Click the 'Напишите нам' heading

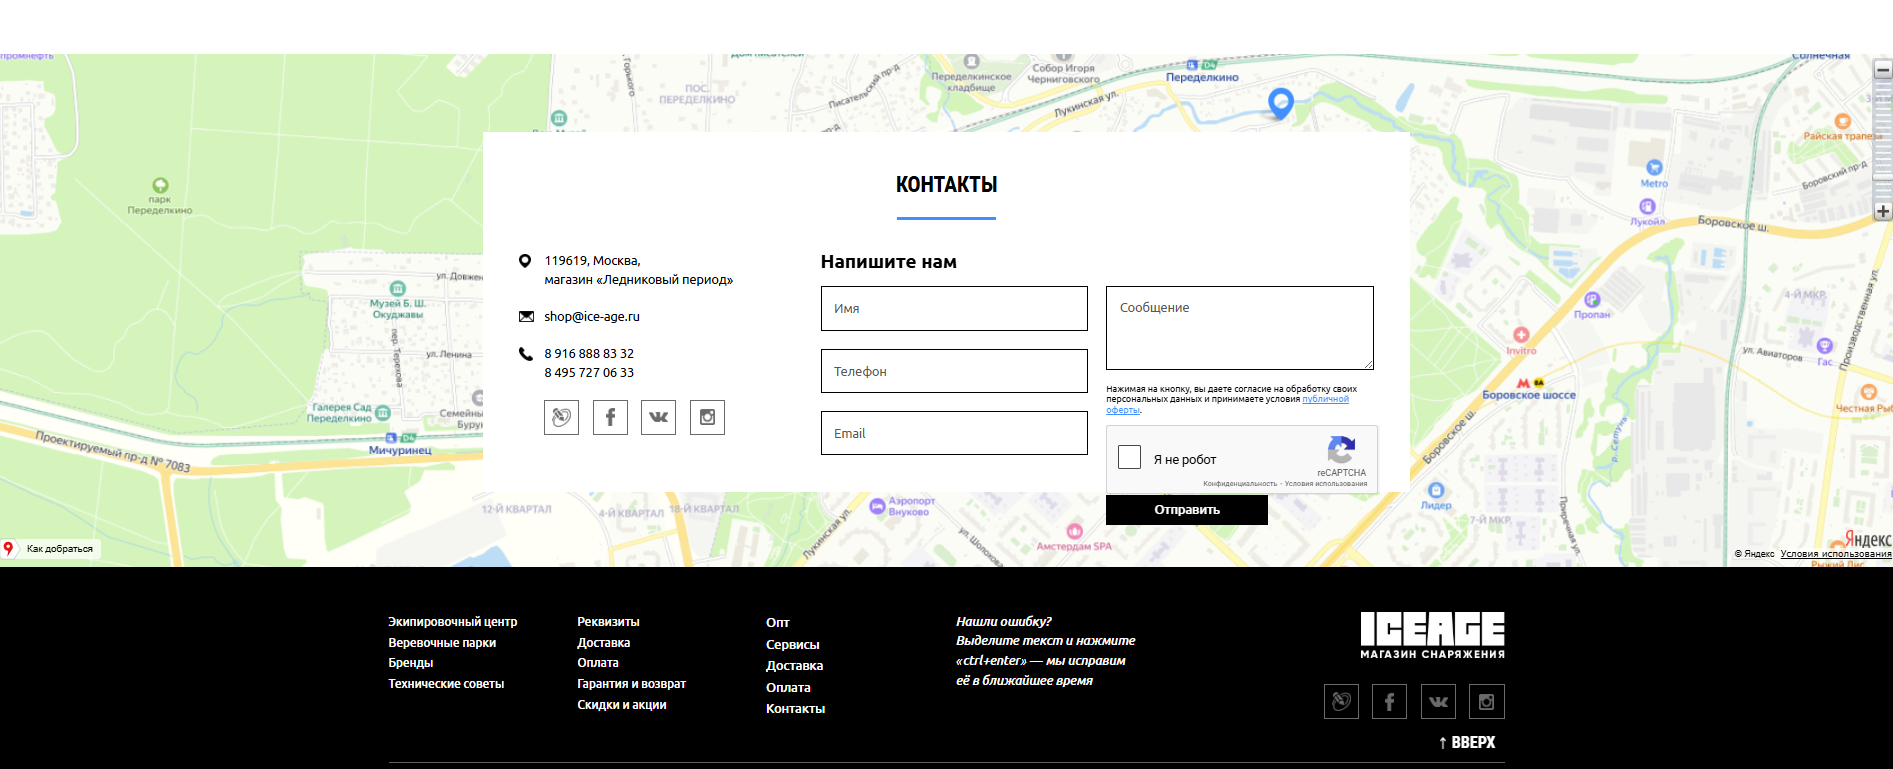[x=889, y=262]
